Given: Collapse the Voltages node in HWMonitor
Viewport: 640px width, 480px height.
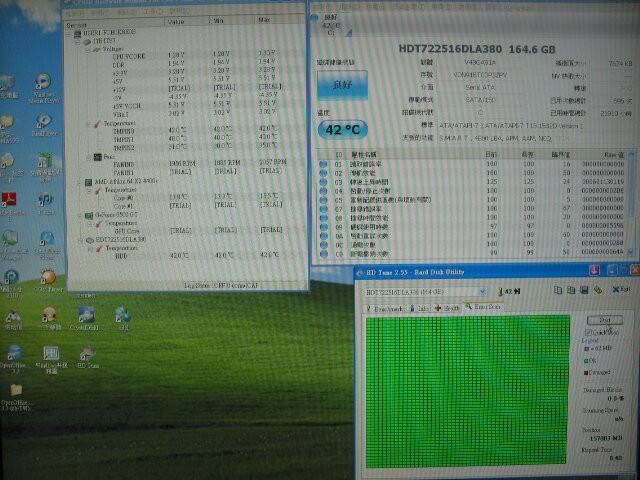Looking at the screenshot, I should pos(87,49).
